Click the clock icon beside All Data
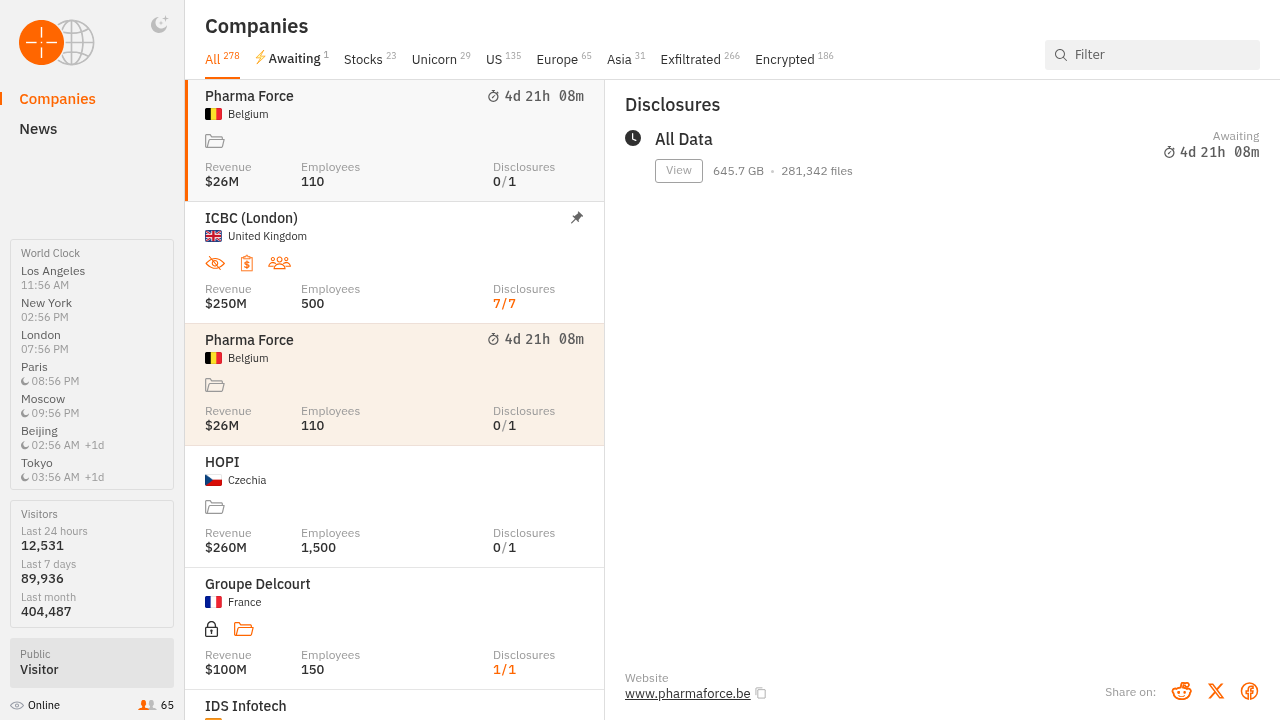Screen dimensions: 1280x720 coord(633,138)
